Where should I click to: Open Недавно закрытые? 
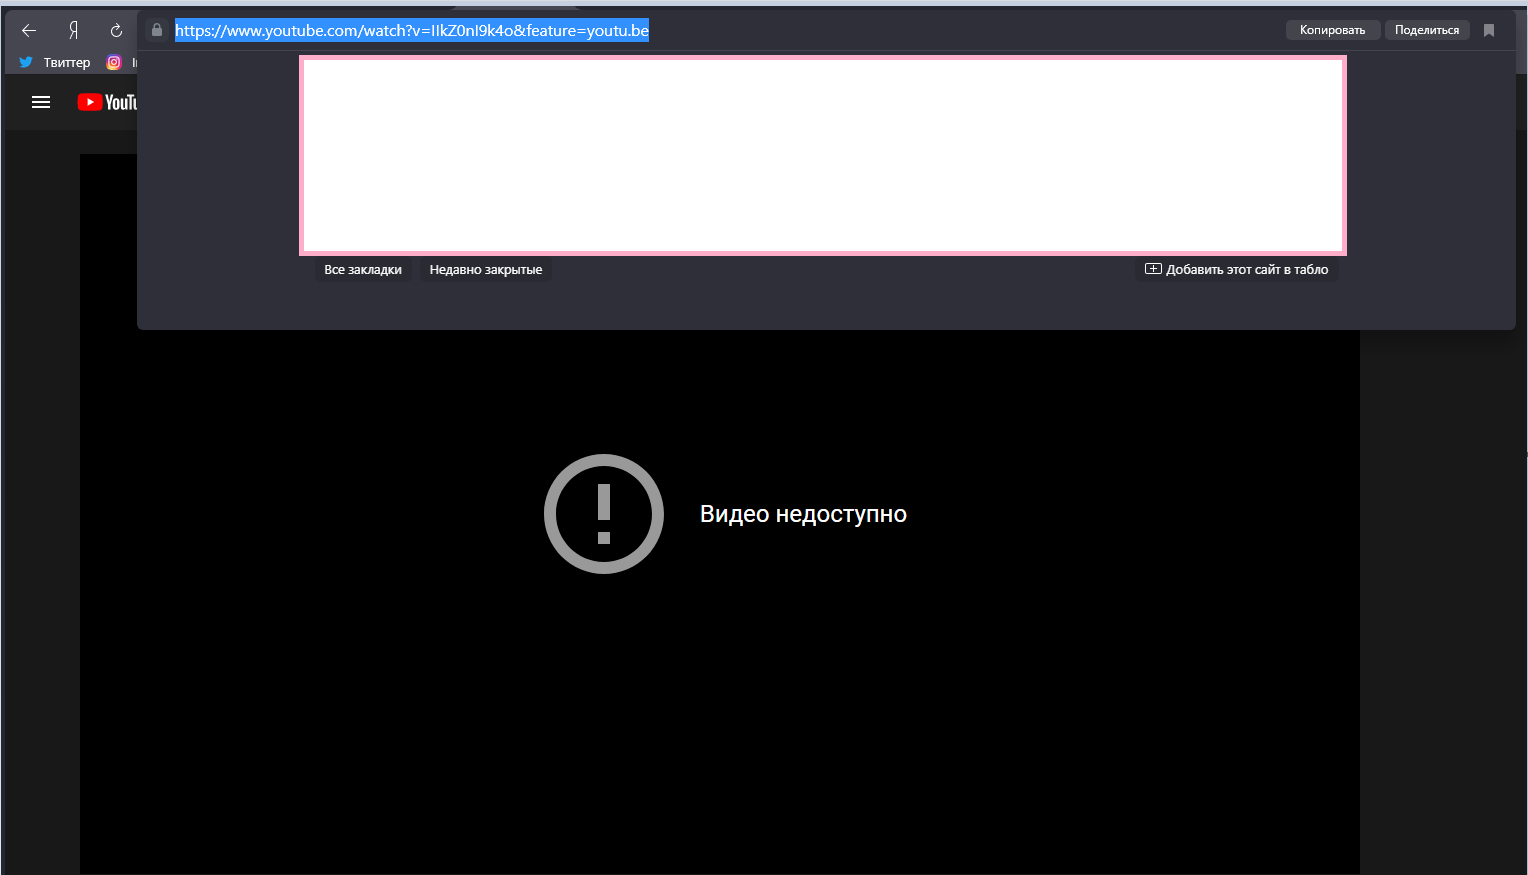(485, 269)
